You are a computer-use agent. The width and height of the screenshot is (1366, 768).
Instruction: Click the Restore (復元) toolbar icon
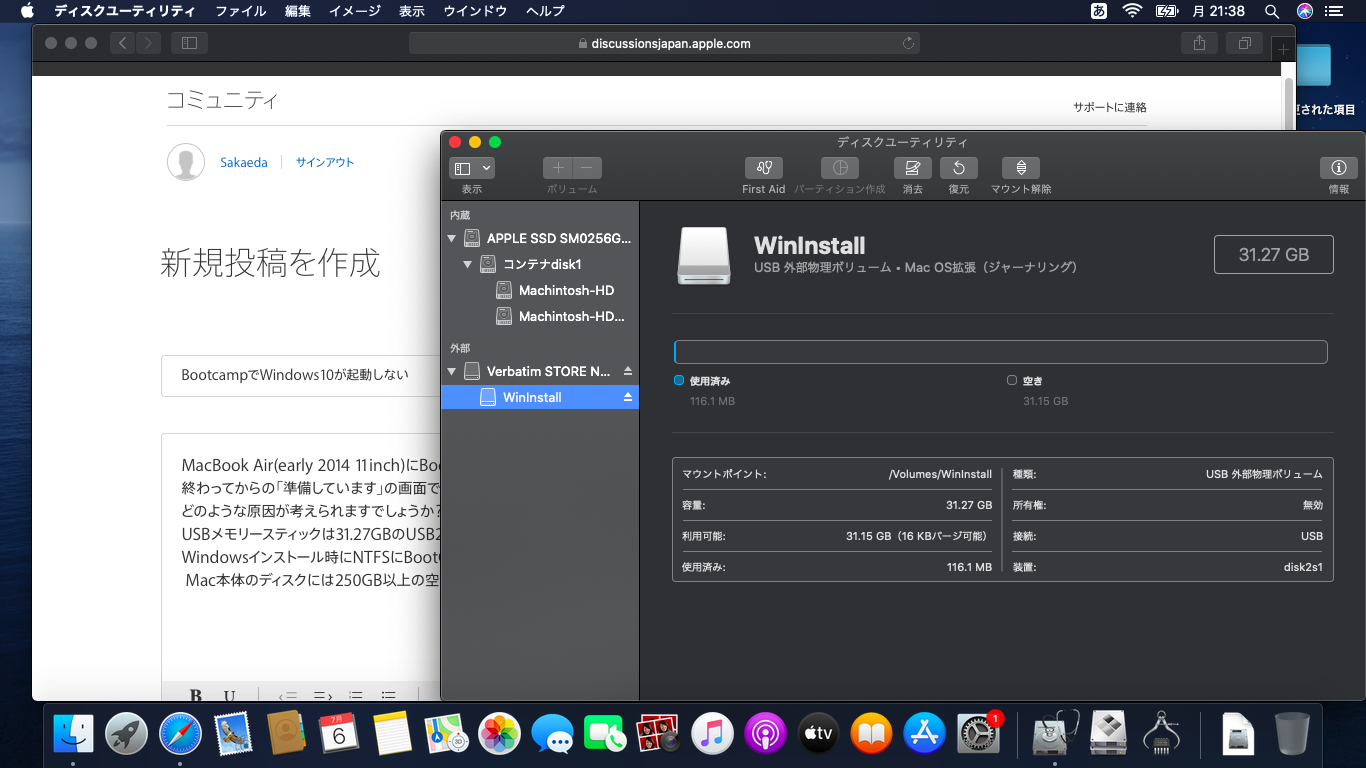(958, 168)
